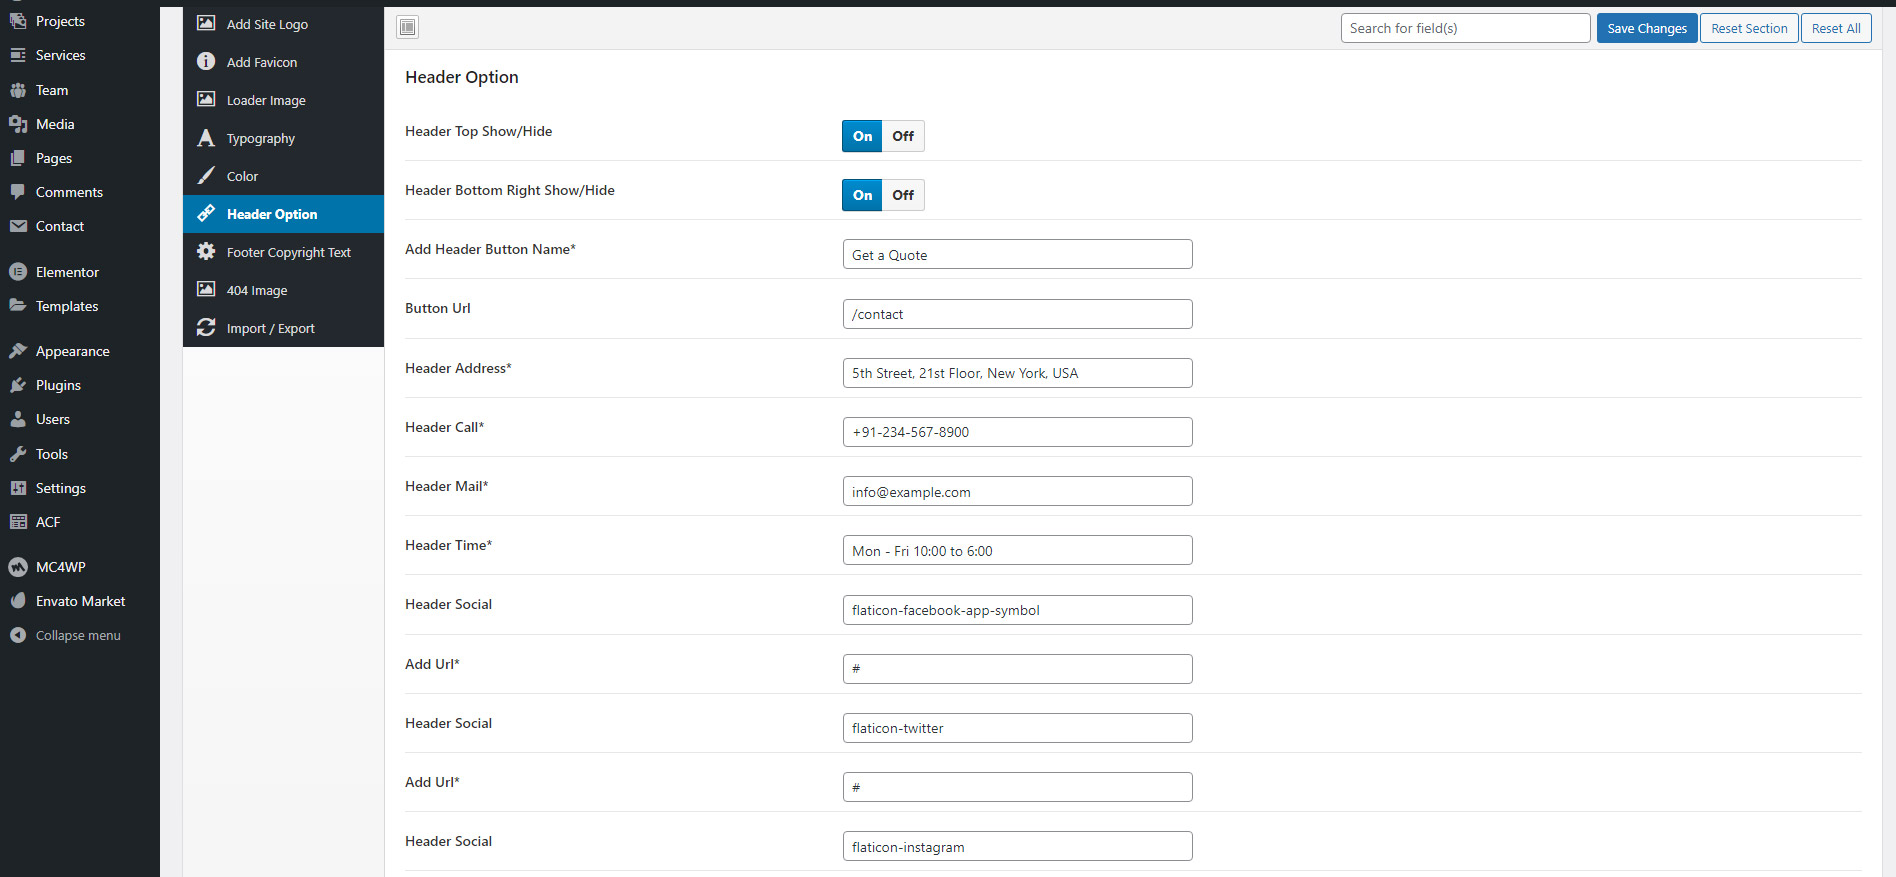1896x877 pixels.
Task: Collapse the WordPress admin menu
Action: coord(77,636)
